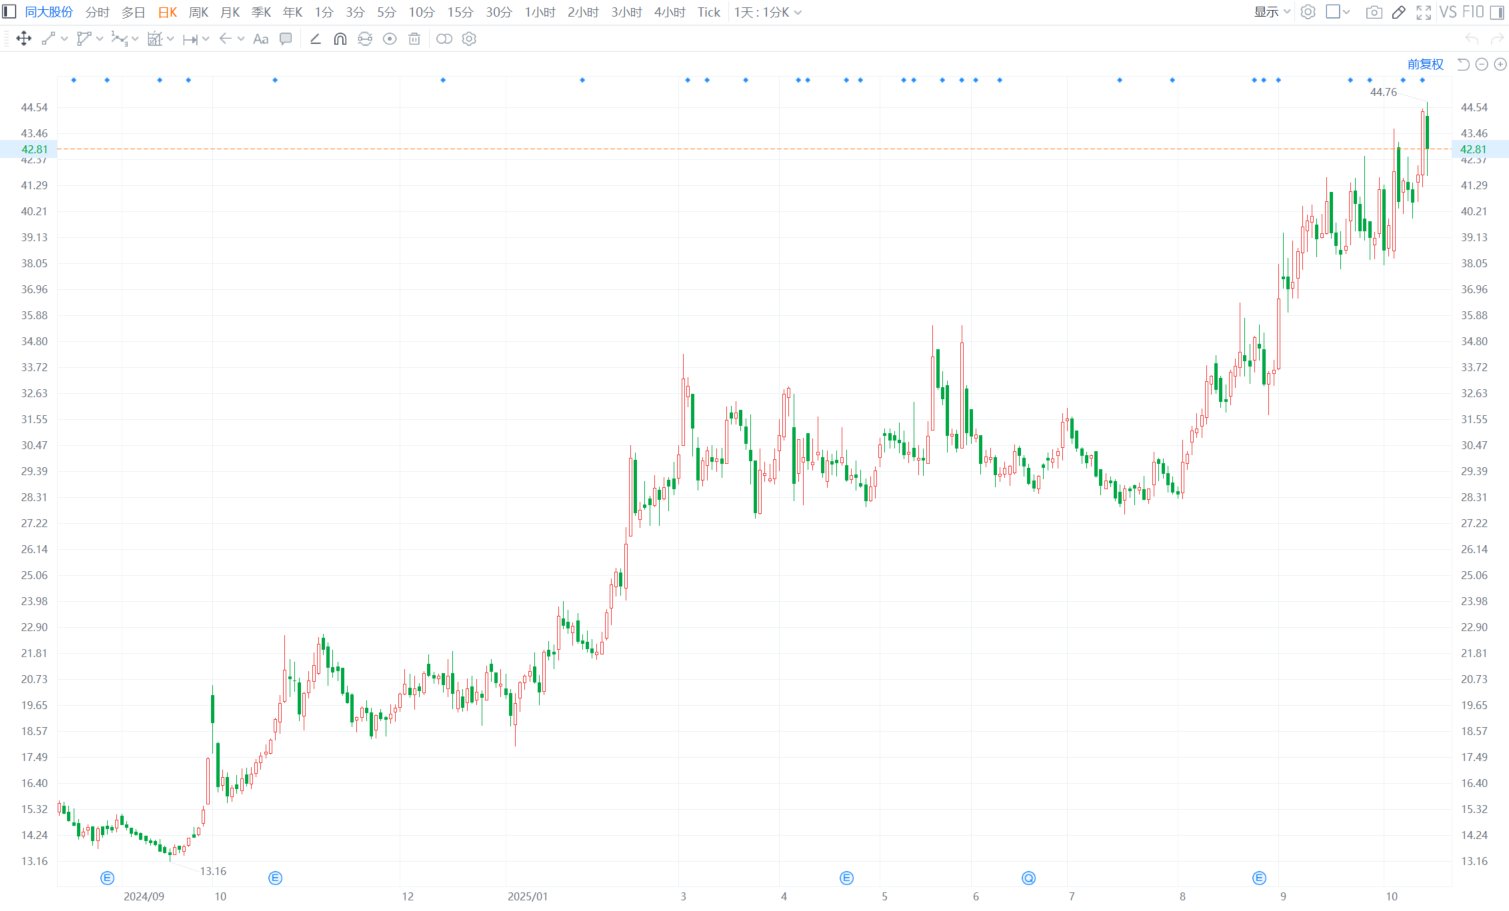Select the text annotation tool Aa
Viewport: 1509px width, 911px height.
(261, 39)
